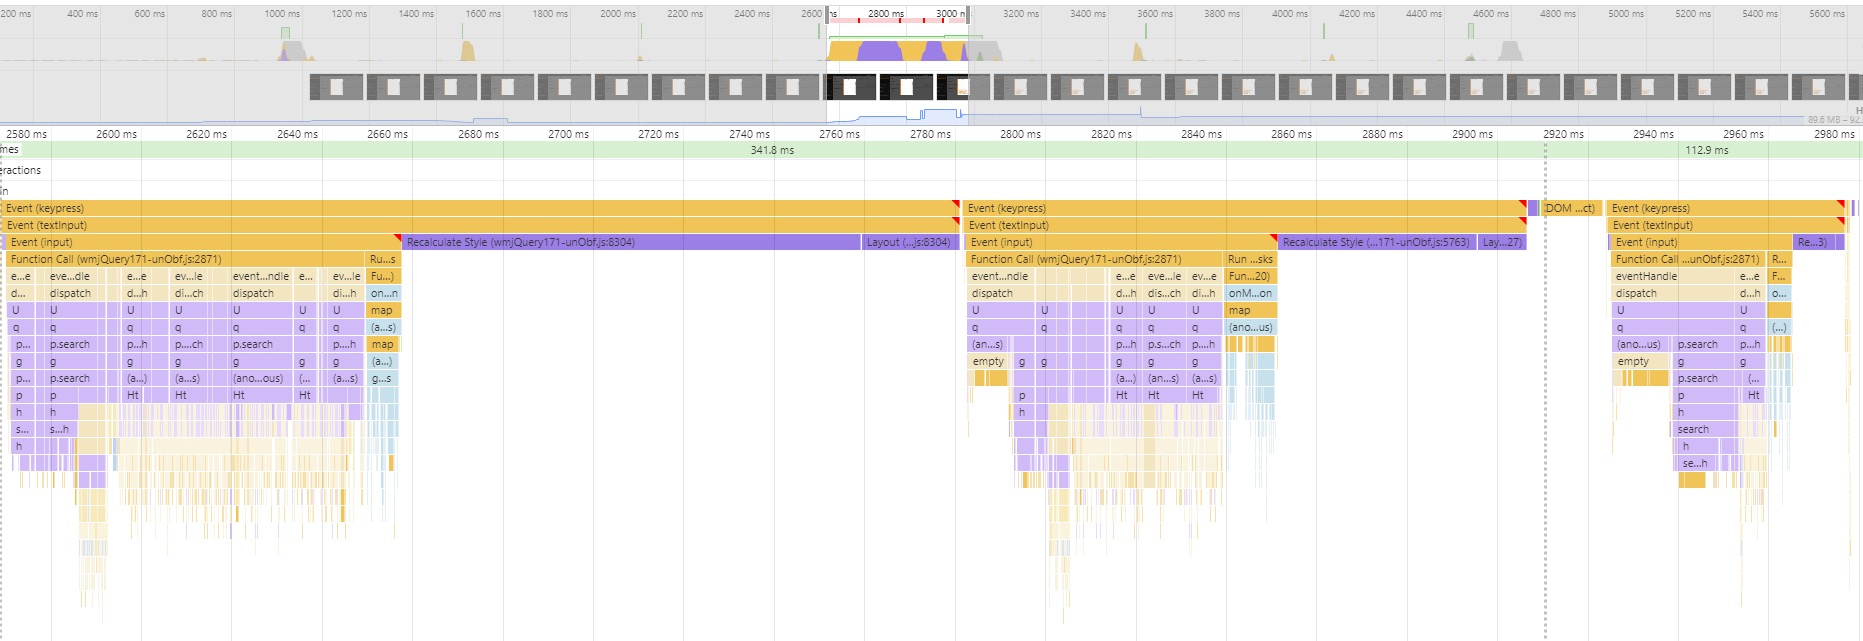Expand the Interactions track
The height and width of the screenshot is (641, 1863).
[x=20, y=170]
